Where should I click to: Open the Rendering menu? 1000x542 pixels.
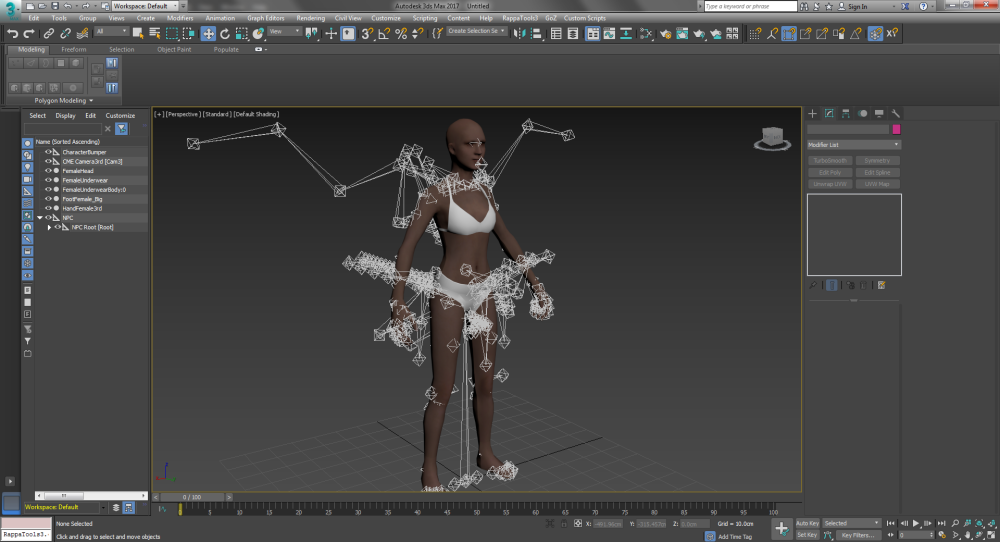(311, 18)
